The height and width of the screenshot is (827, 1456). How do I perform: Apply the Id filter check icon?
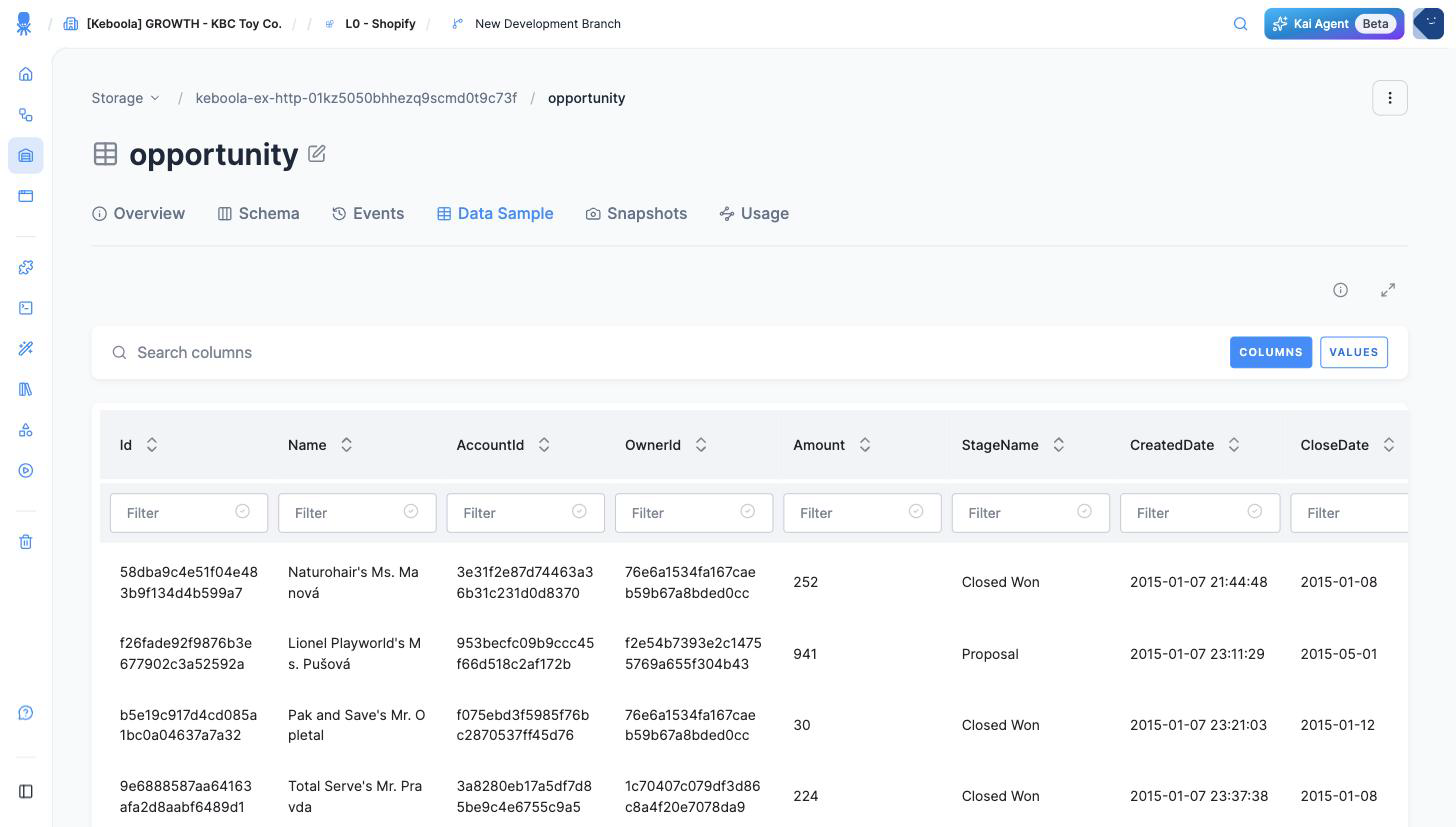(x=242, y=511)
